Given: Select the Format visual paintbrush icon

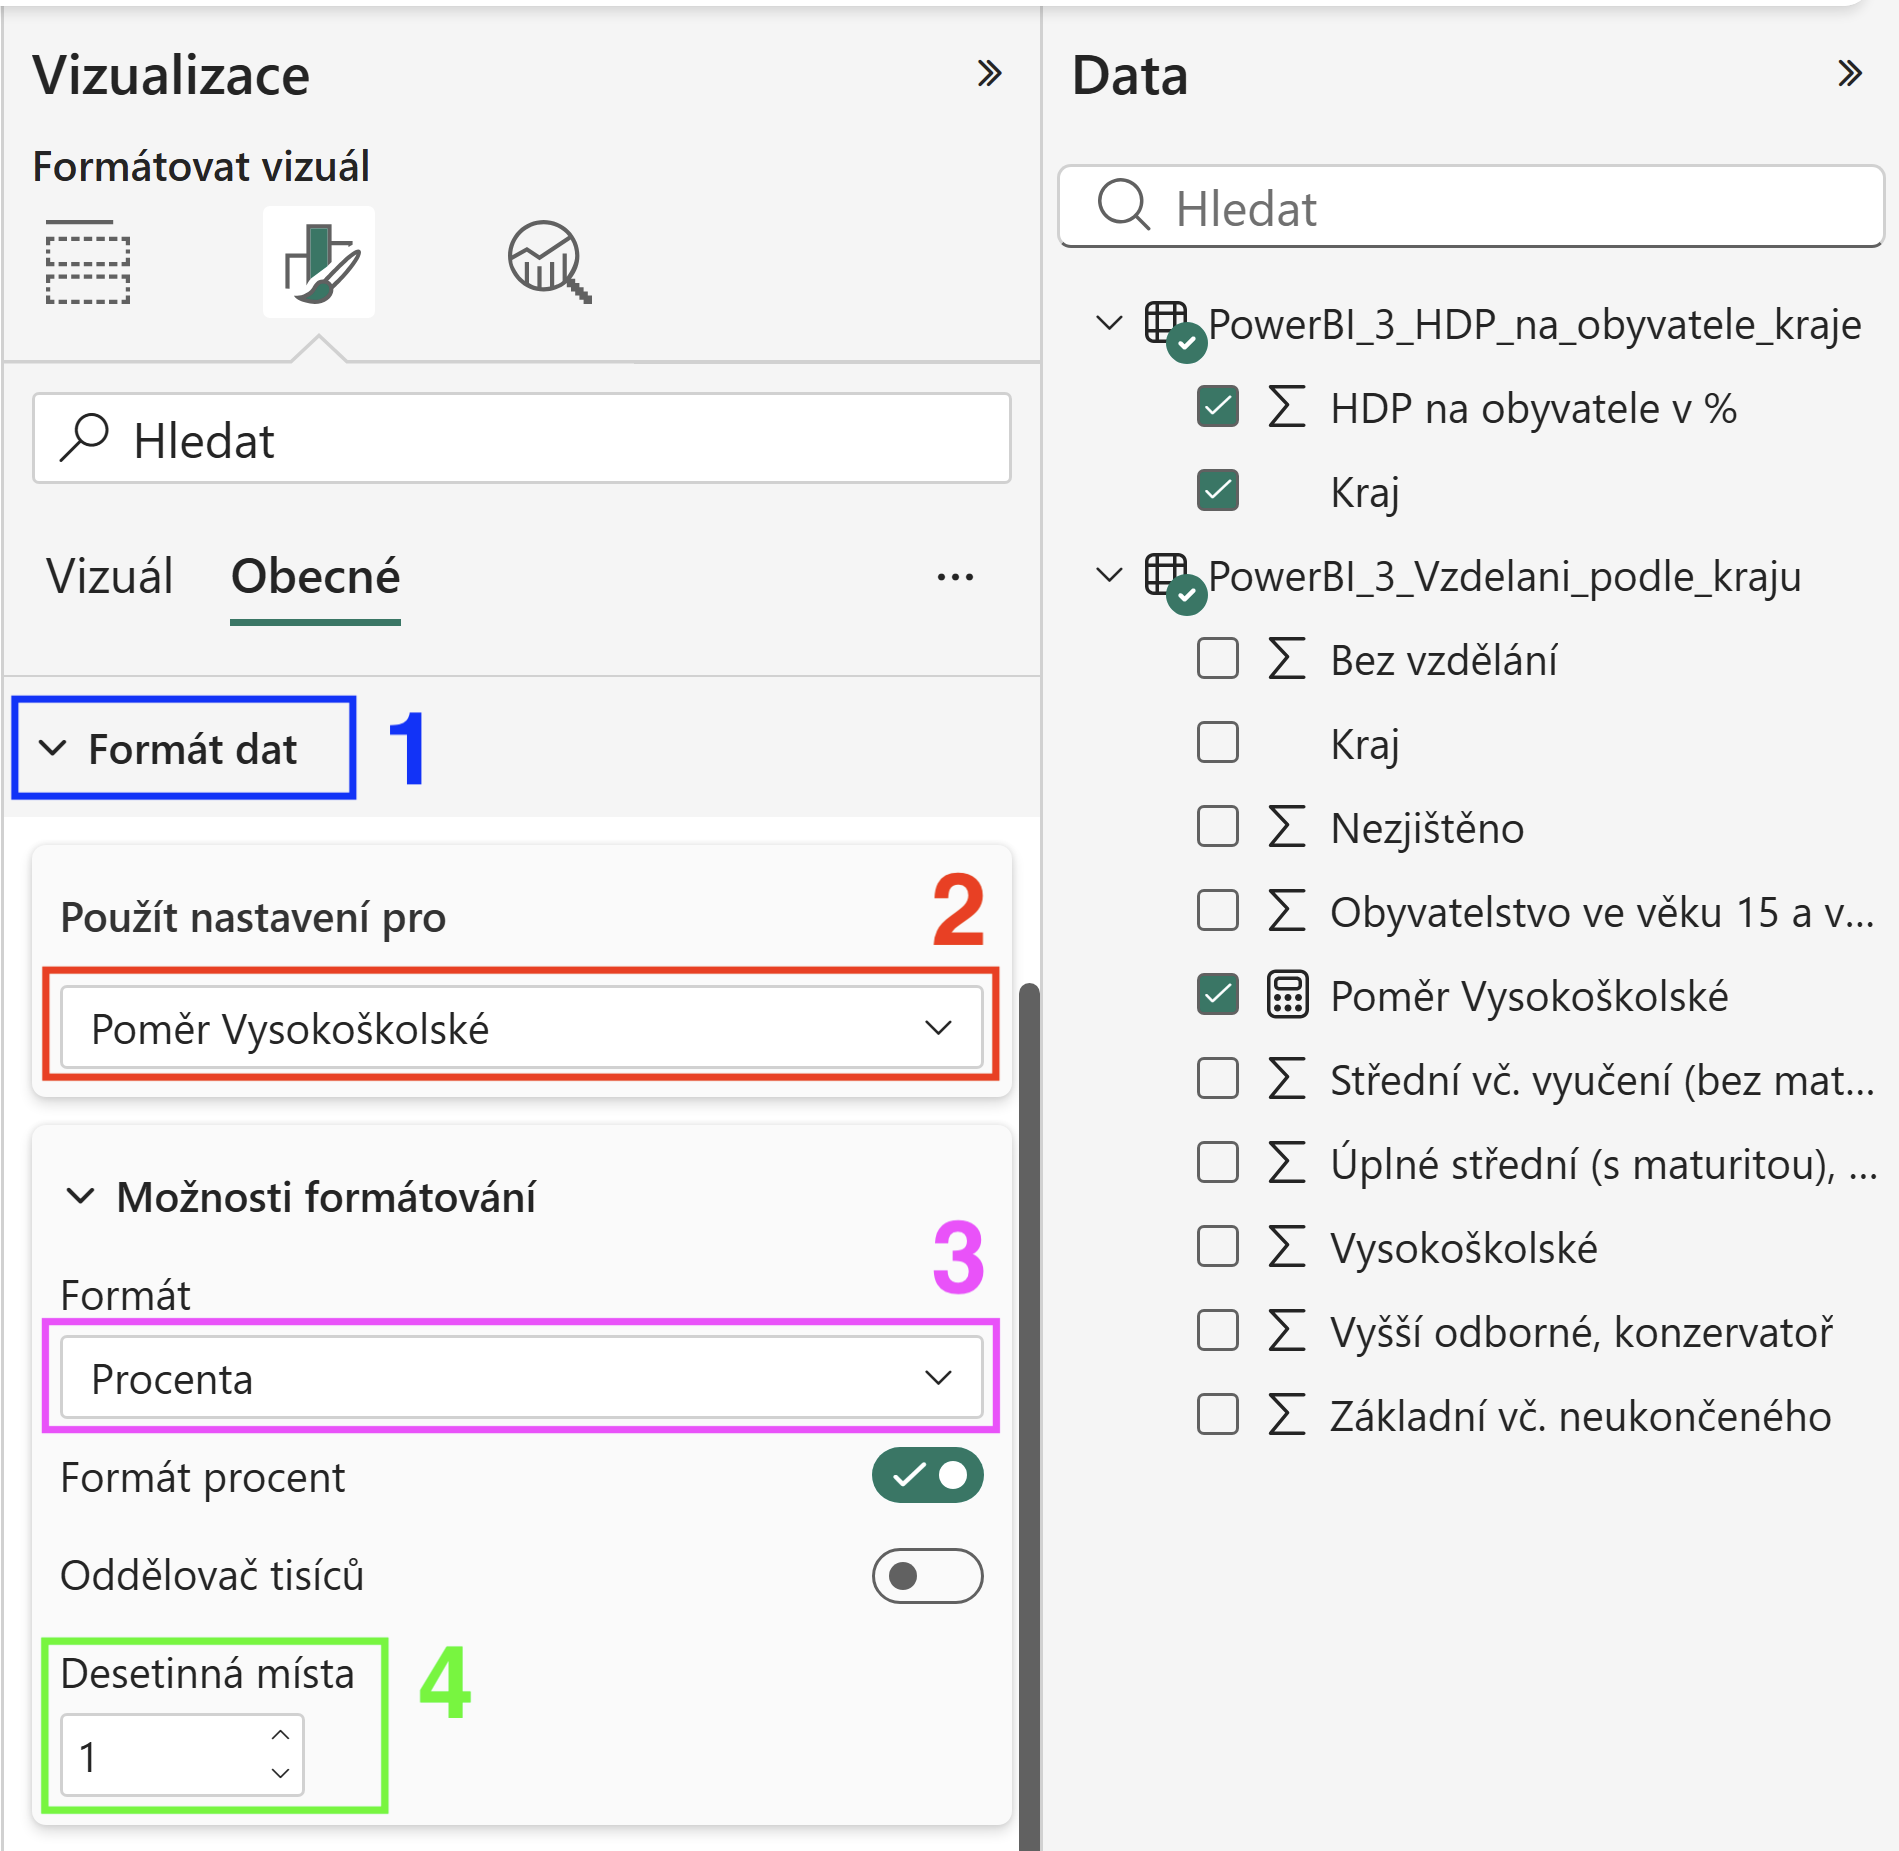Looking at the screenshot, I should point(319,262).
